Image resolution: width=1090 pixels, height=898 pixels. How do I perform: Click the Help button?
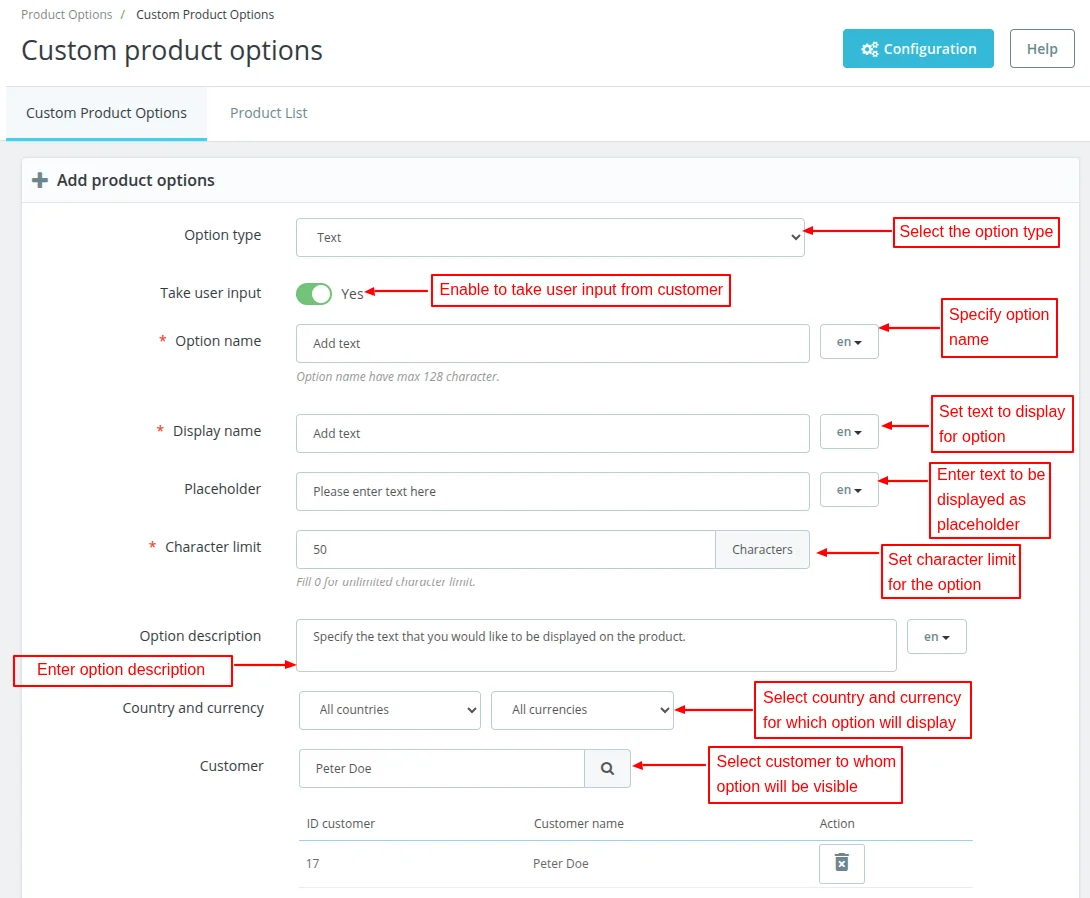1041,48
